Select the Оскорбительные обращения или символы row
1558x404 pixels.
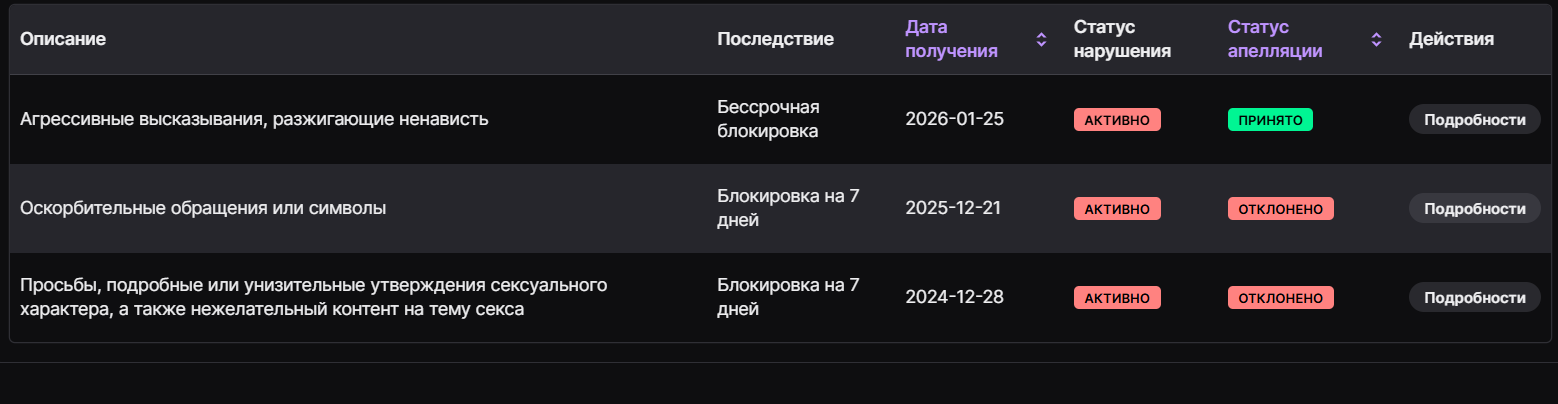(x=203, y=209)
